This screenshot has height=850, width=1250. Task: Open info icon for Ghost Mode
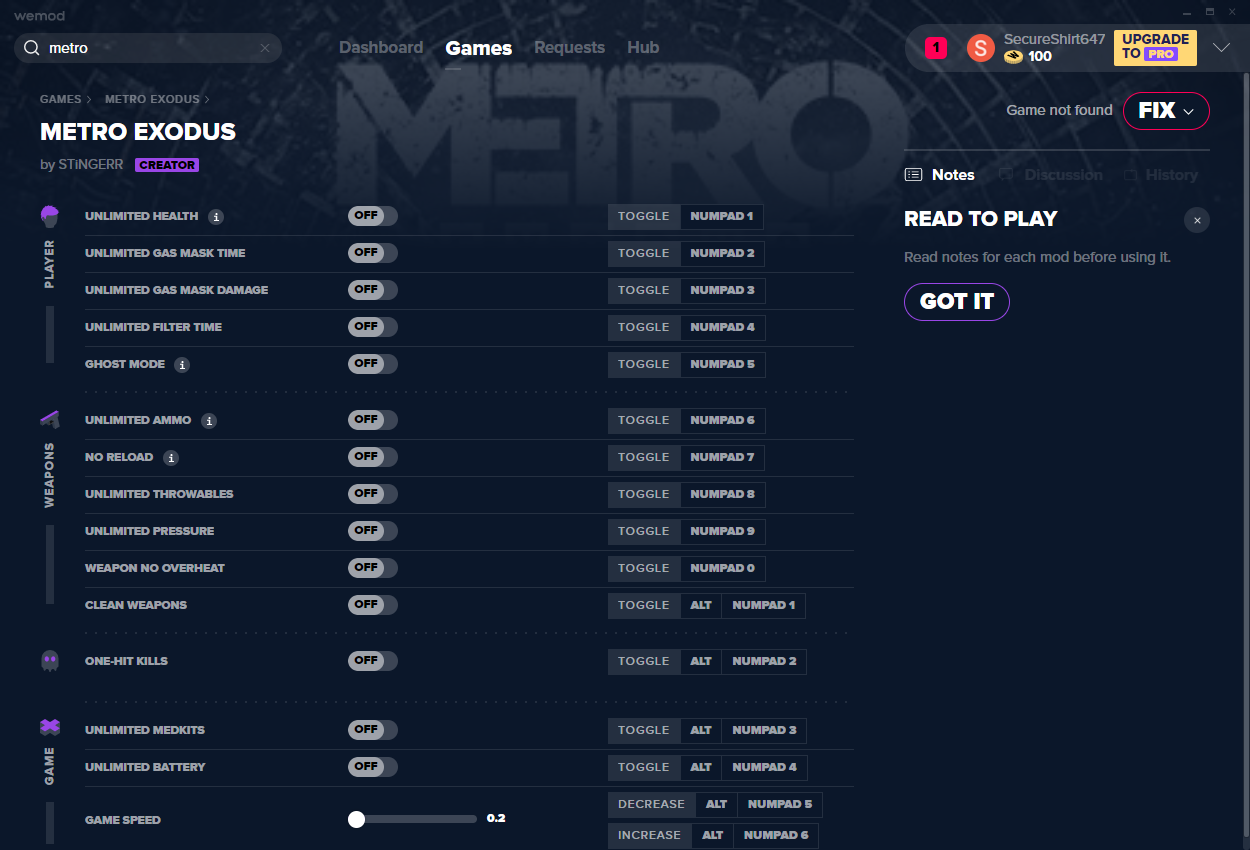click(182, 365)
